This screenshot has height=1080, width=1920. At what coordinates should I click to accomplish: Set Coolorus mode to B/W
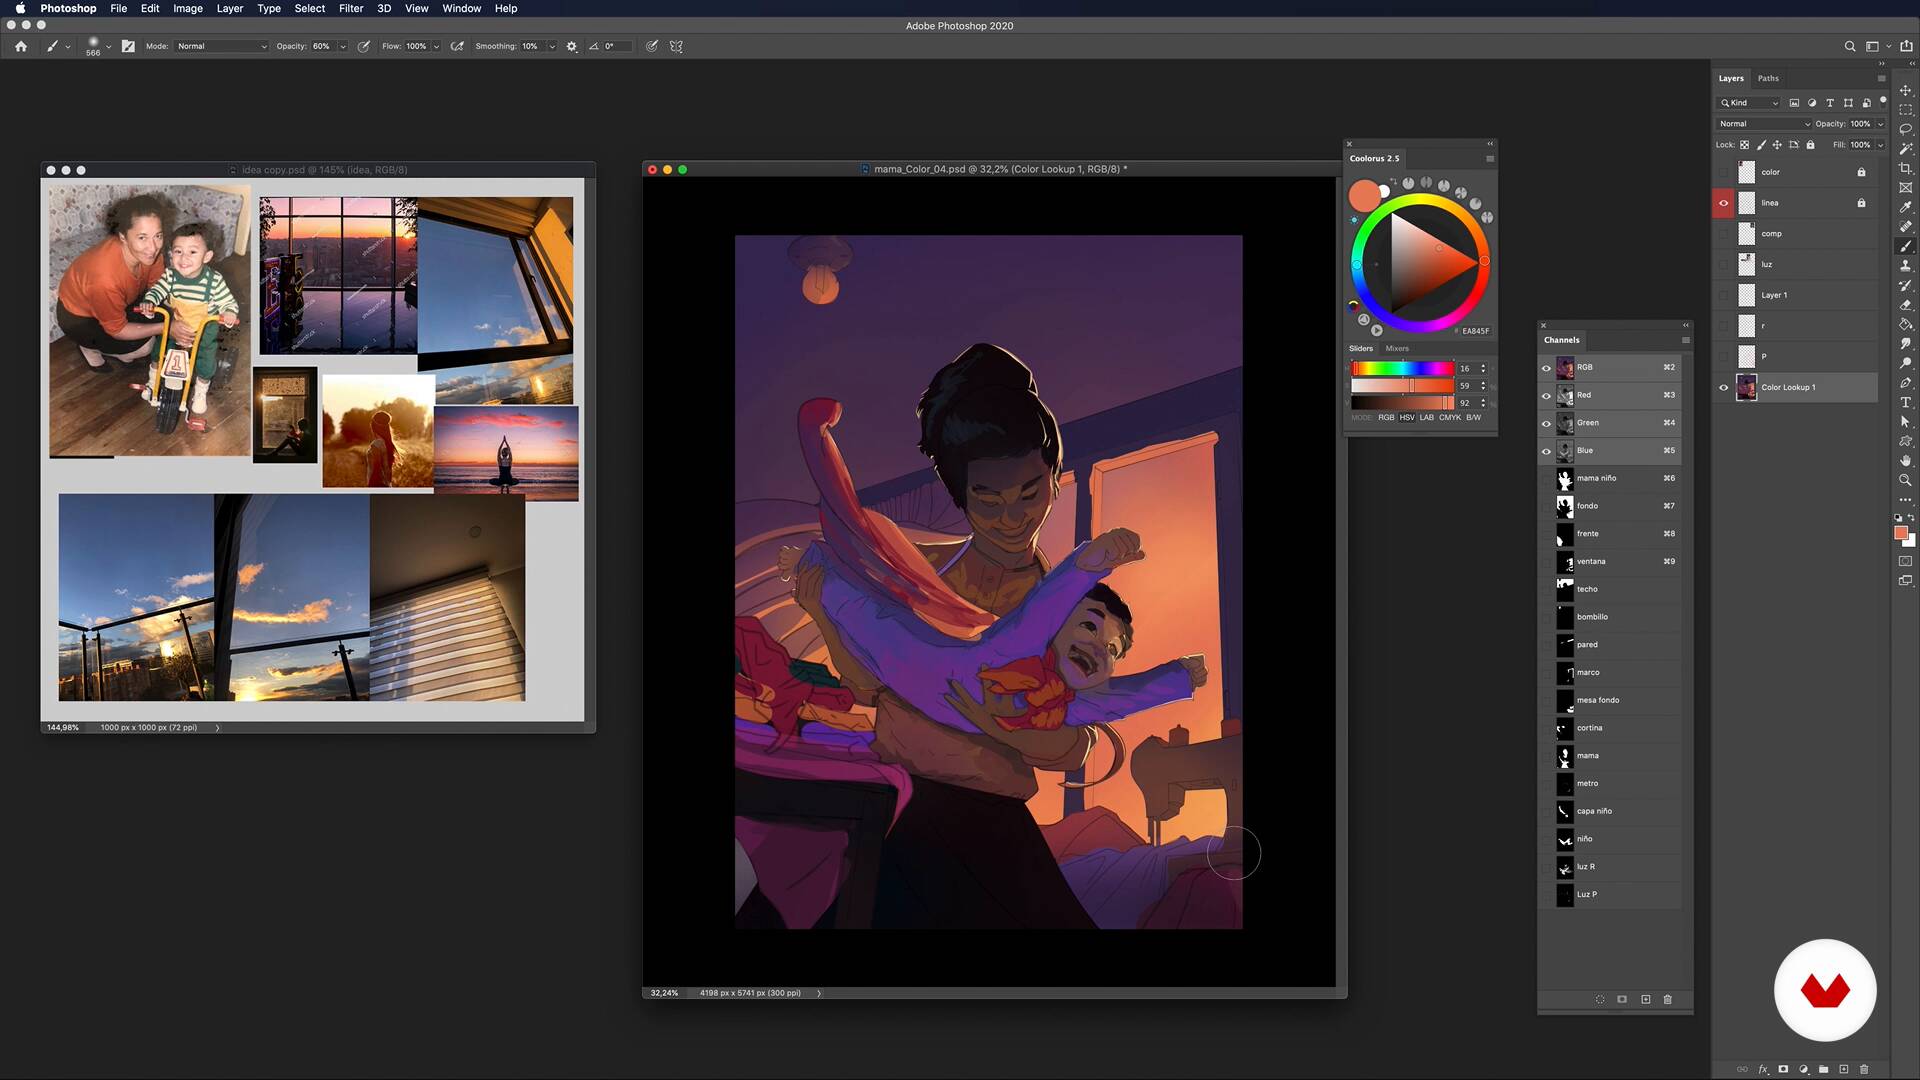pyautogui.click(x=1473, y=417)
